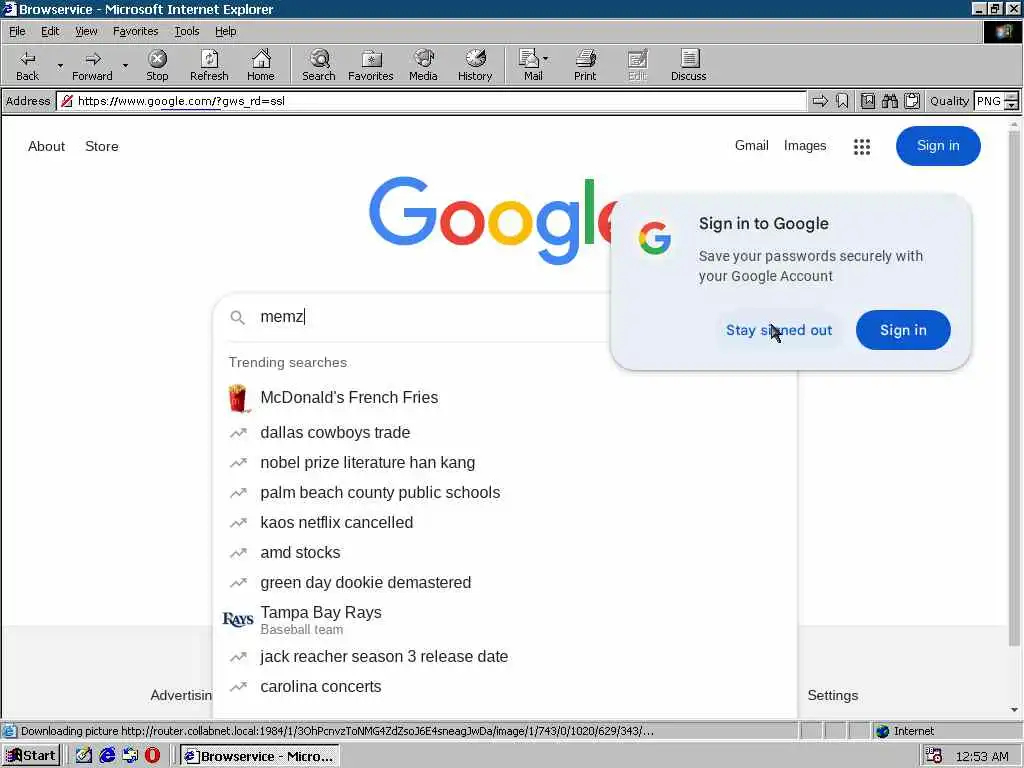Image resolution: width=1024 pixels, height=768 pixels.
Task: Click the binoculars find icon
Action: 889,101
